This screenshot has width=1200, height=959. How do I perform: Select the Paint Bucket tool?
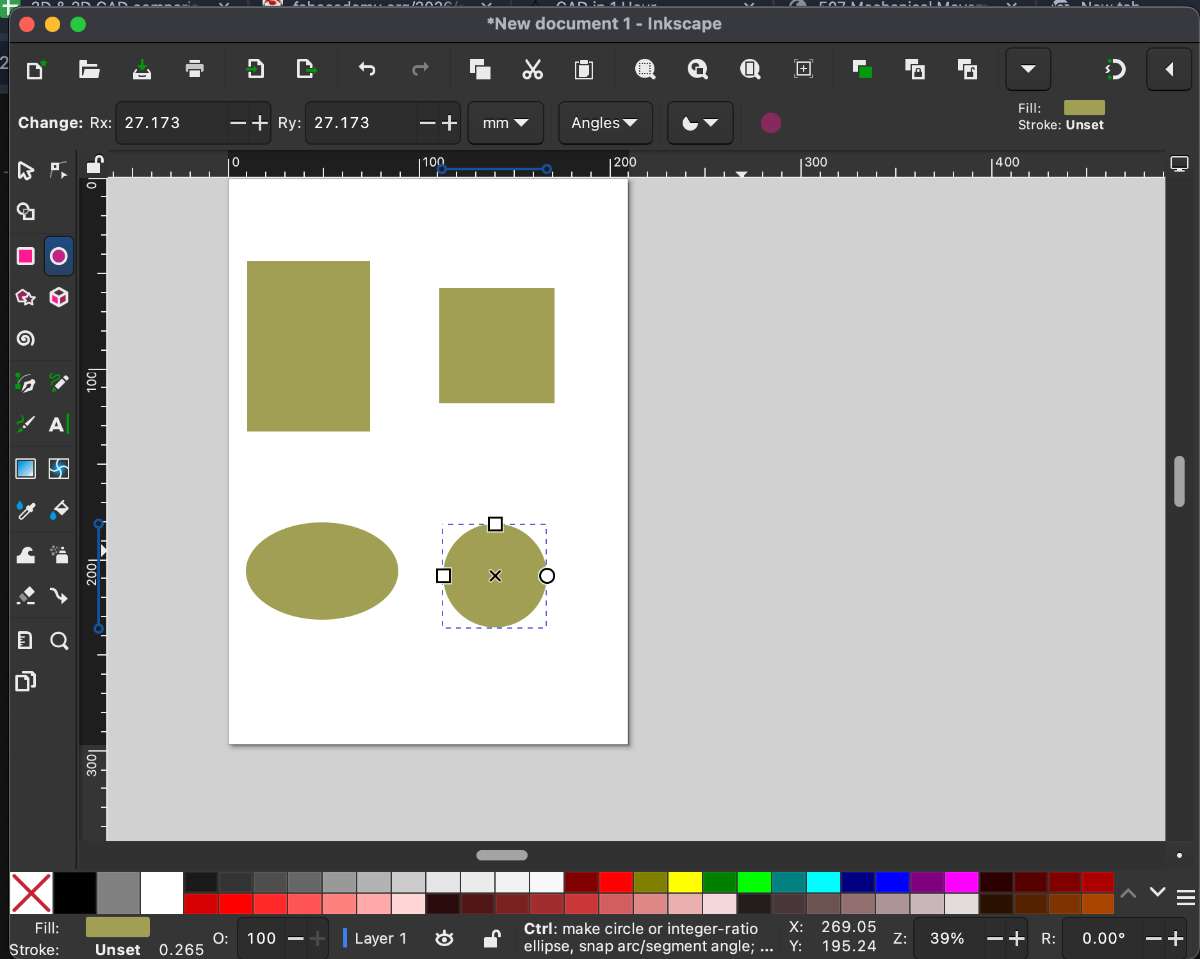tap(59, 511)
